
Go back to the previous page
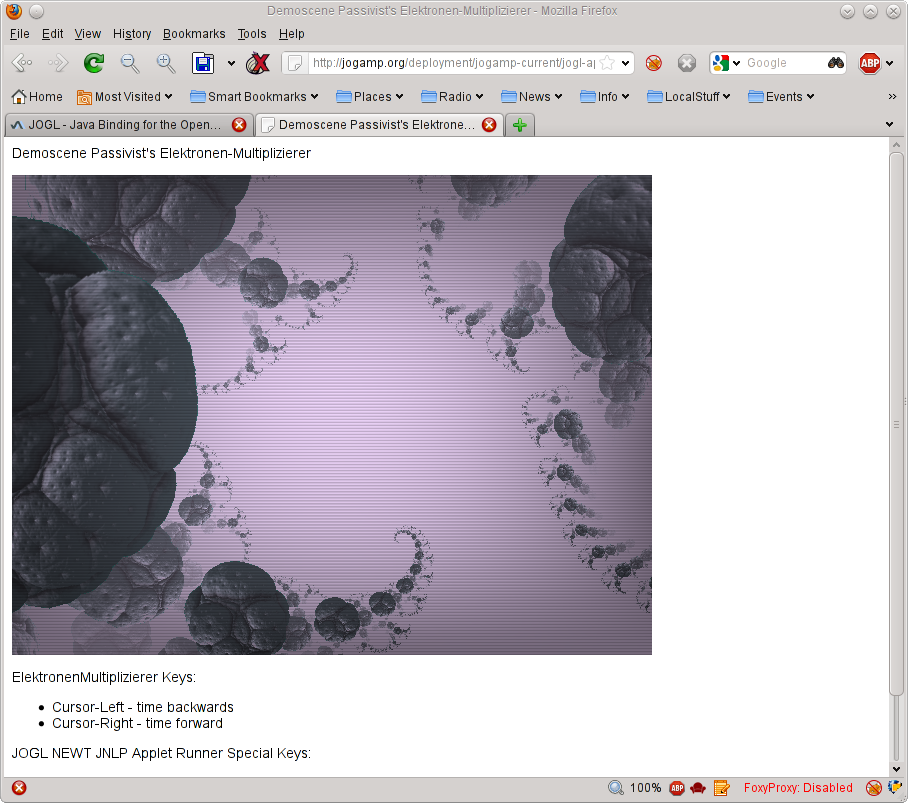point(22,63)
